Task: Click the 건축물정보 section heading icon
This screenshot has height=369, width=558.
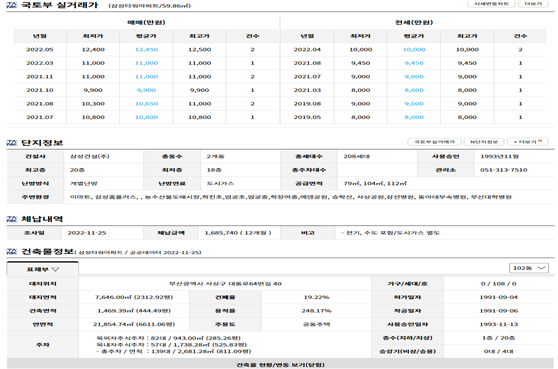Action: 11,252
